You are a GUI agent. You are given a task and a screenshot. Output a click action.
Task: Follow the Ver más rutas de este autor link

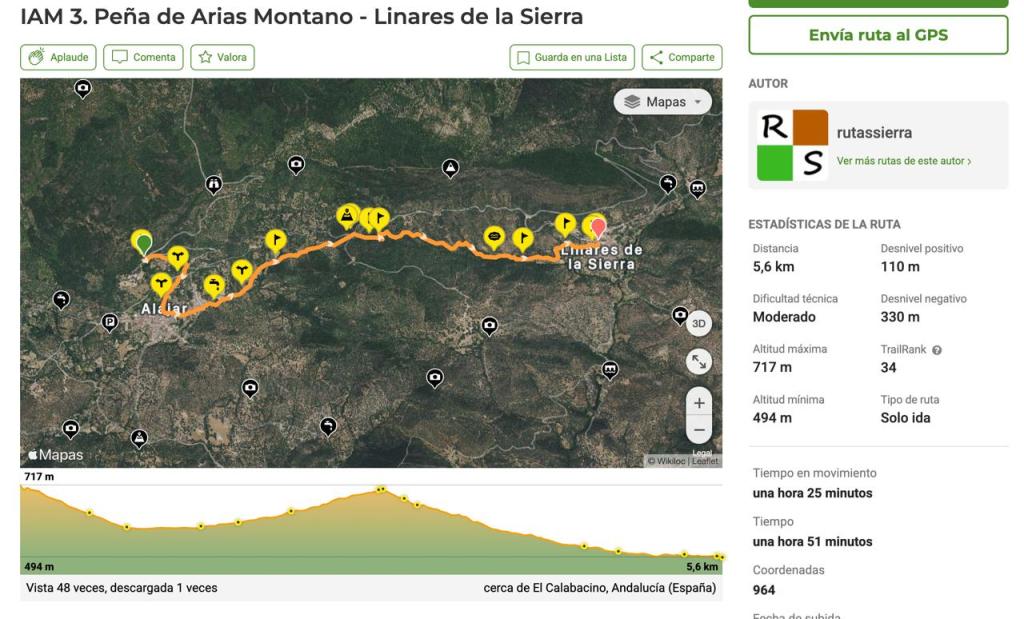tap(904, 161)
